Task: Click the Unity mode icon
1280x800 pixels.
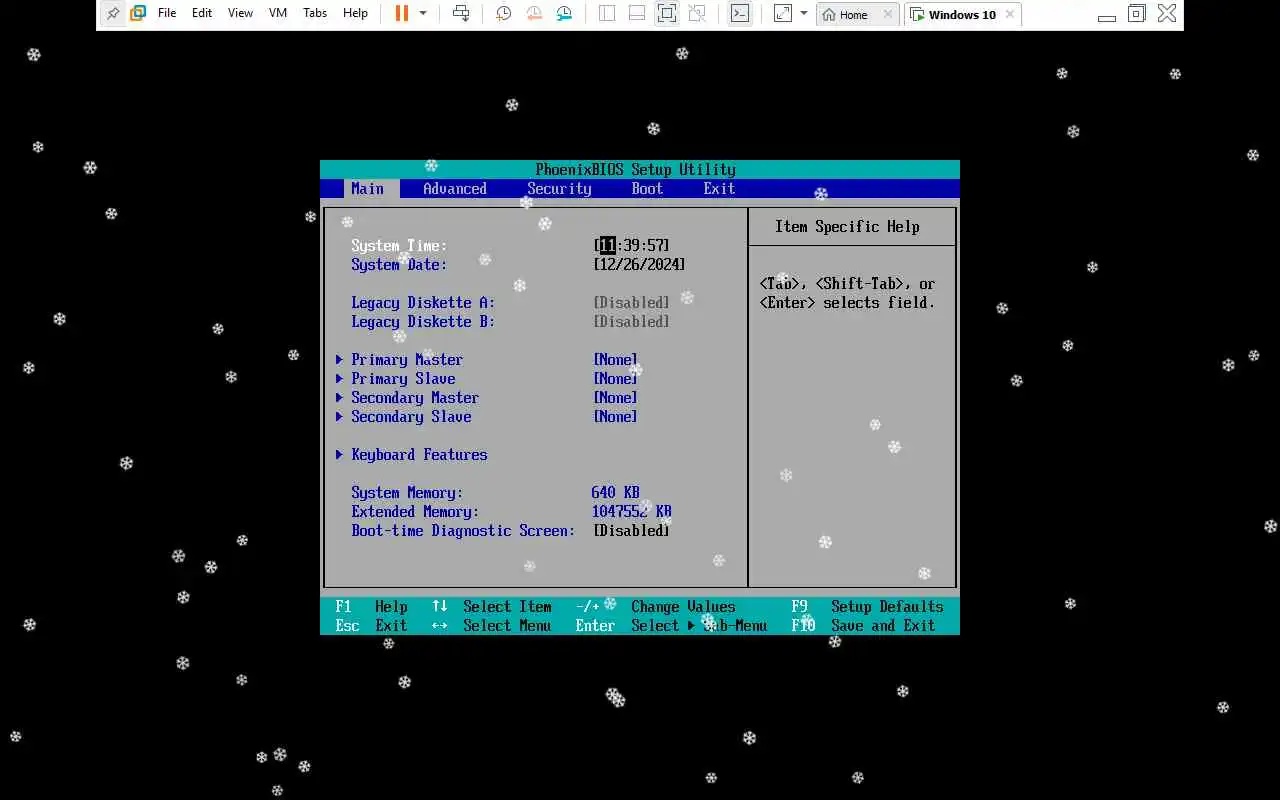Action: point(697,13)
